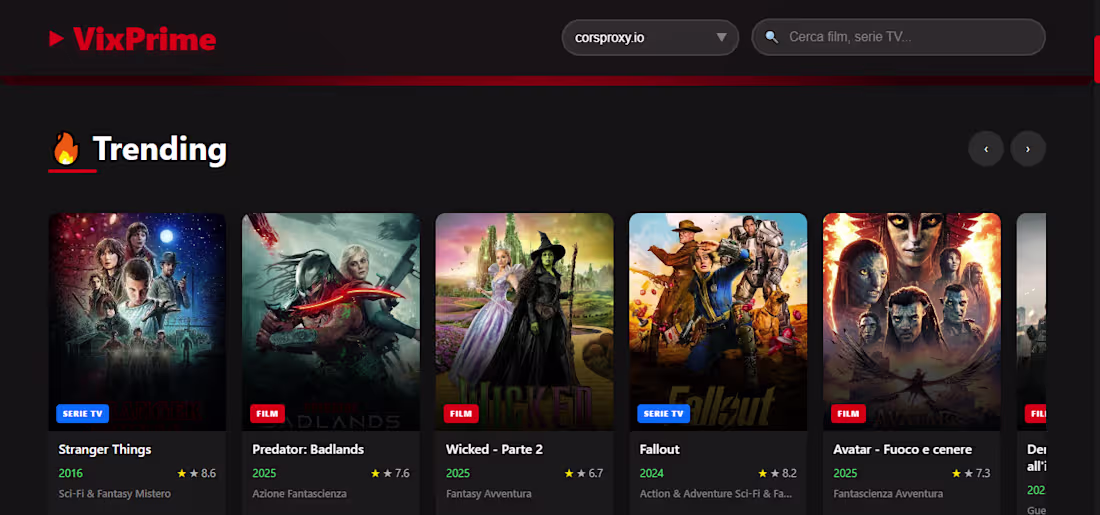Click FILM badge on Wicked - Parte 2

point(461,414)
